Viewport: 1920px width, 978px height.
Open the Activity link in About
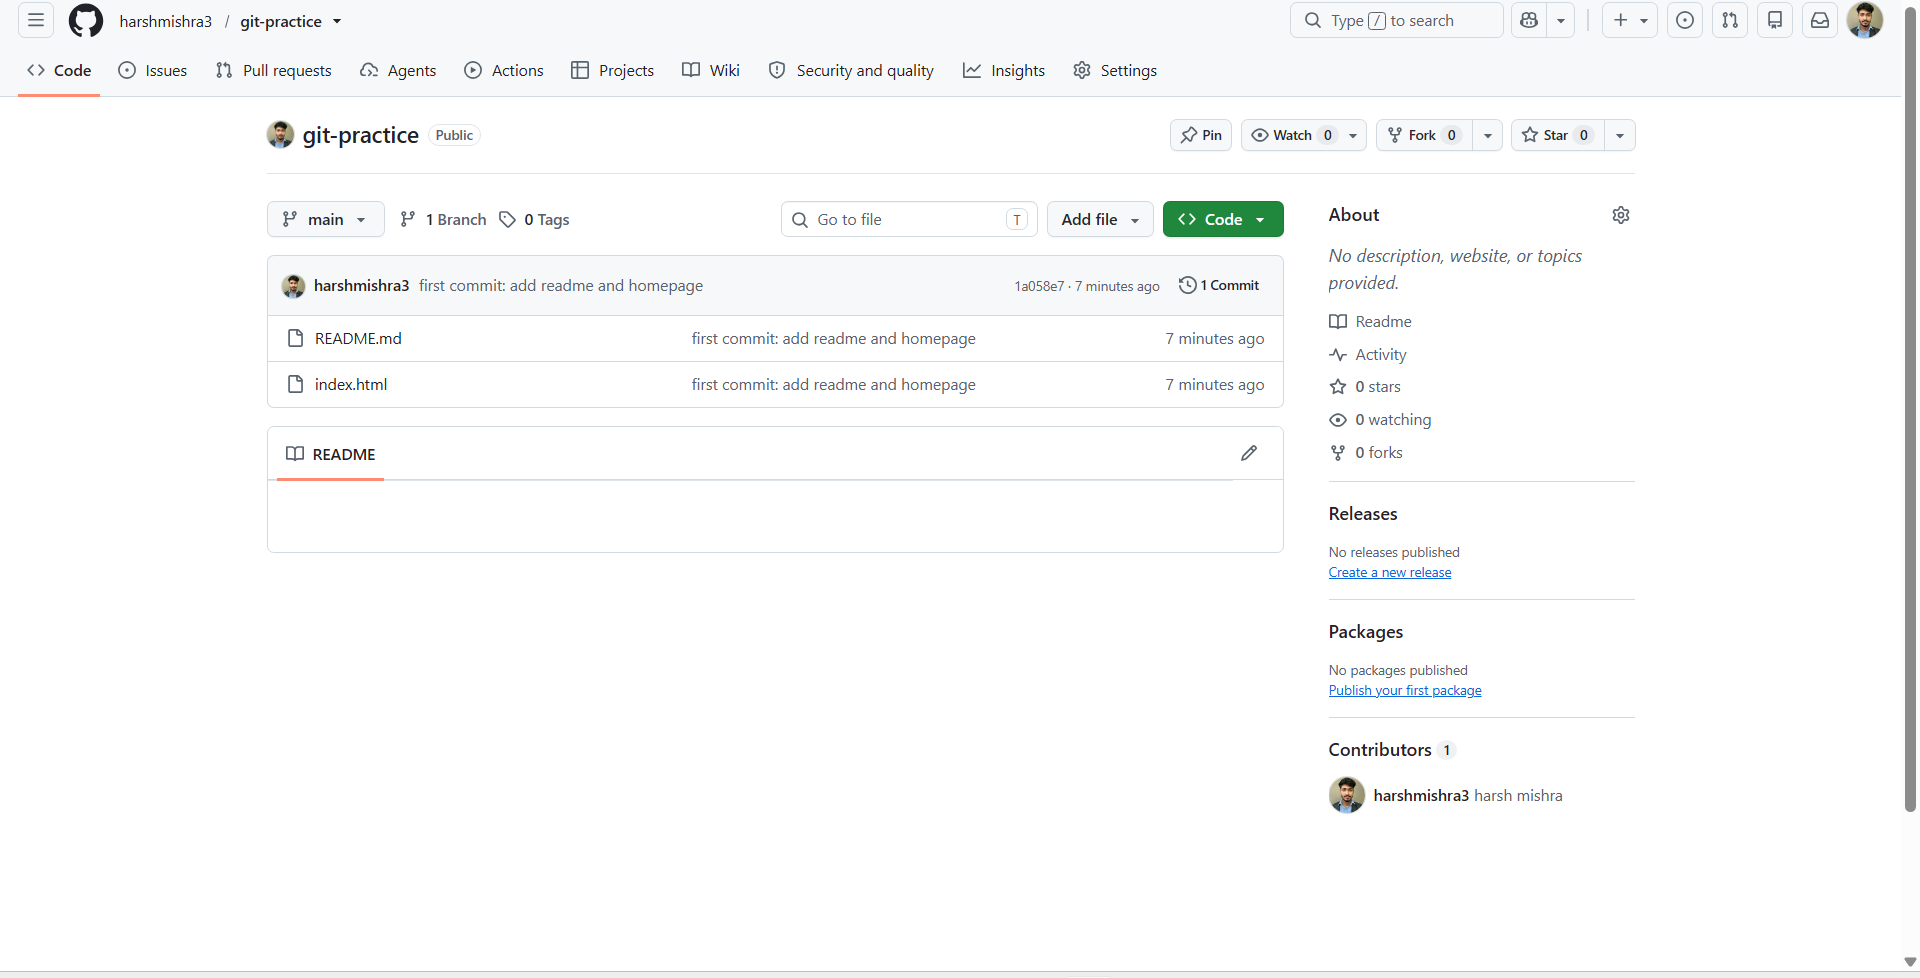(1368, 354)
